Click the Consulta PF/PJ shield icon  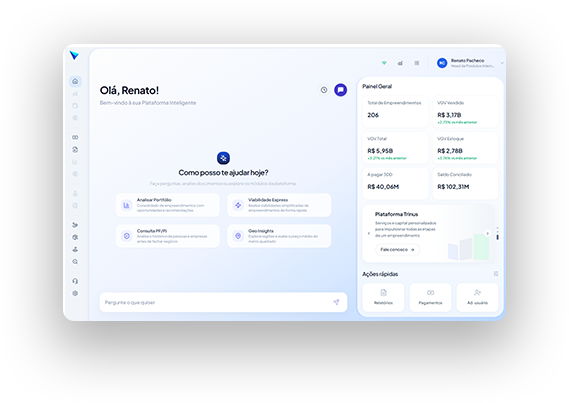tap(126, 236)
